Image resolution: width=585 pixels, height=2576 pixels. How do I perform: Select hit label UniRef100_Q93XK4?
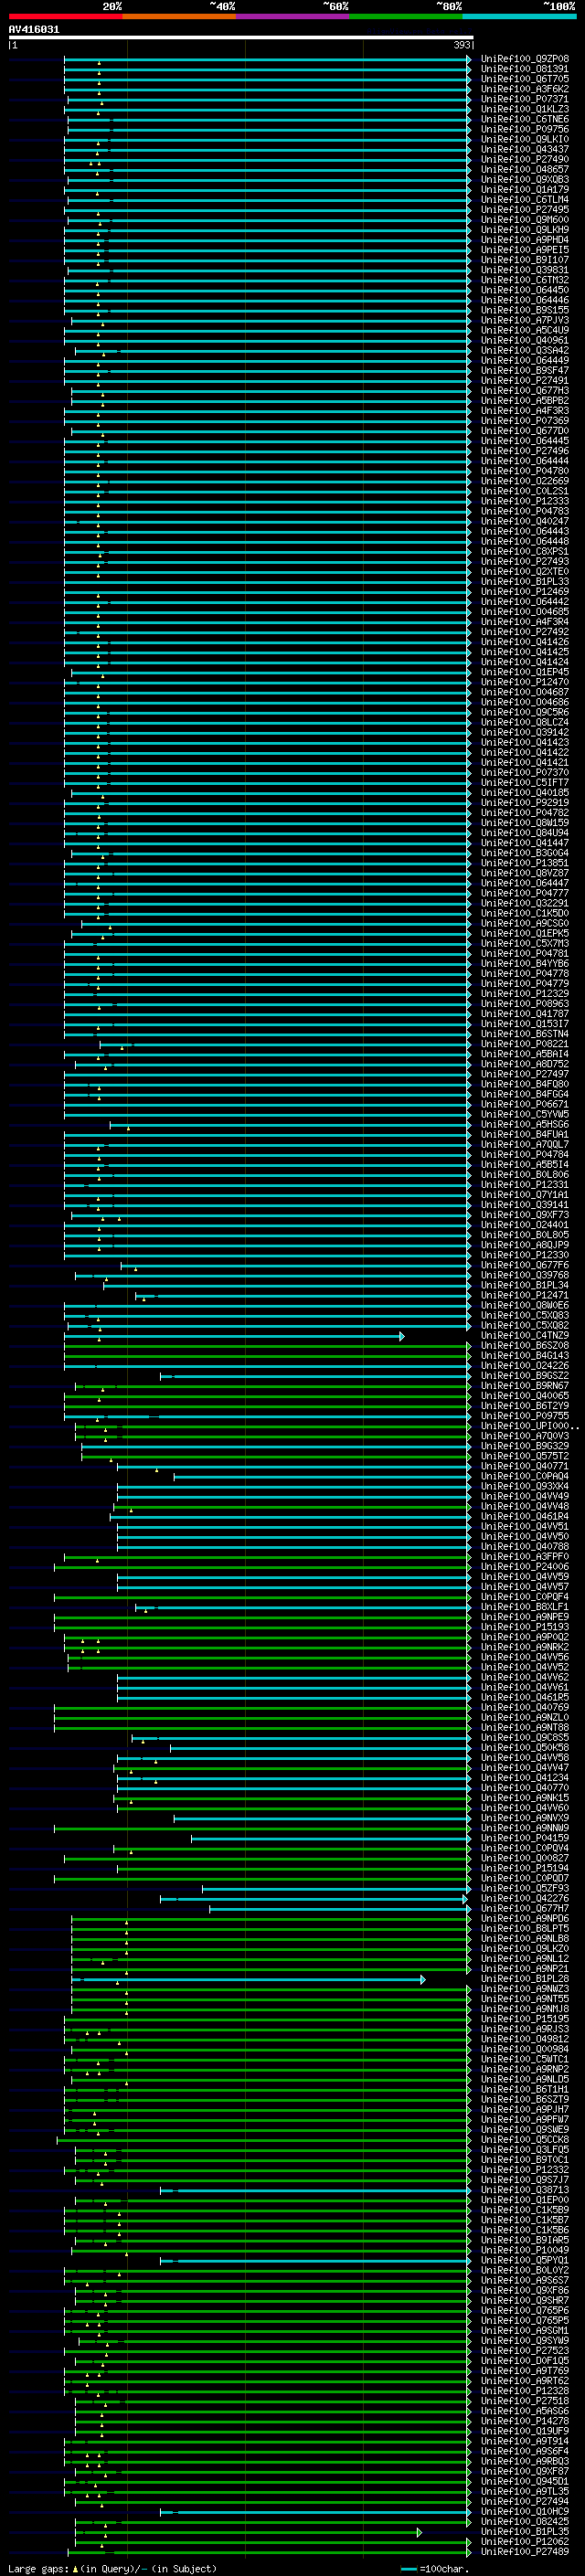pos(525,1487)
